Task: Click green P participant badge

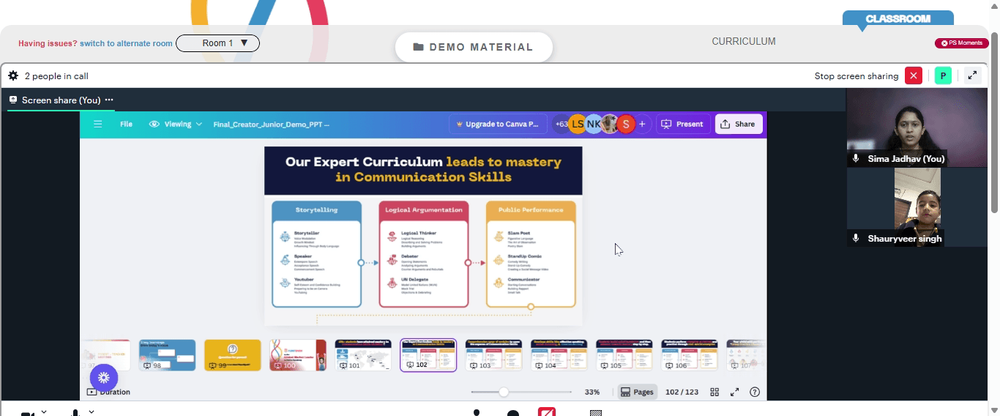Action: 943,76
